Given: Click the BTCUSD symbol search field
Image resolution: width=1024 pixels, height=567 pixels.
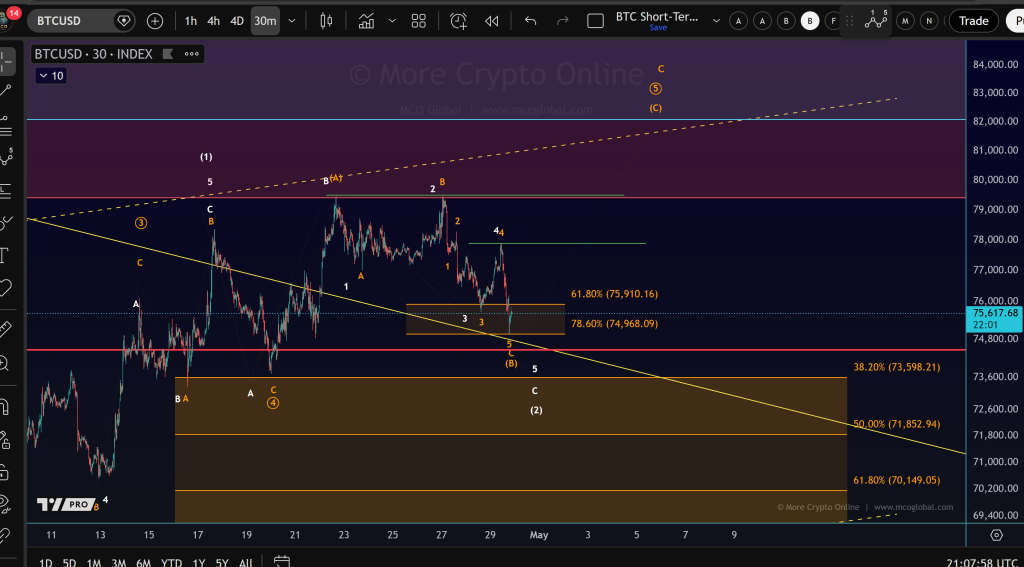Looking at the screenshot, I should 70,20.
